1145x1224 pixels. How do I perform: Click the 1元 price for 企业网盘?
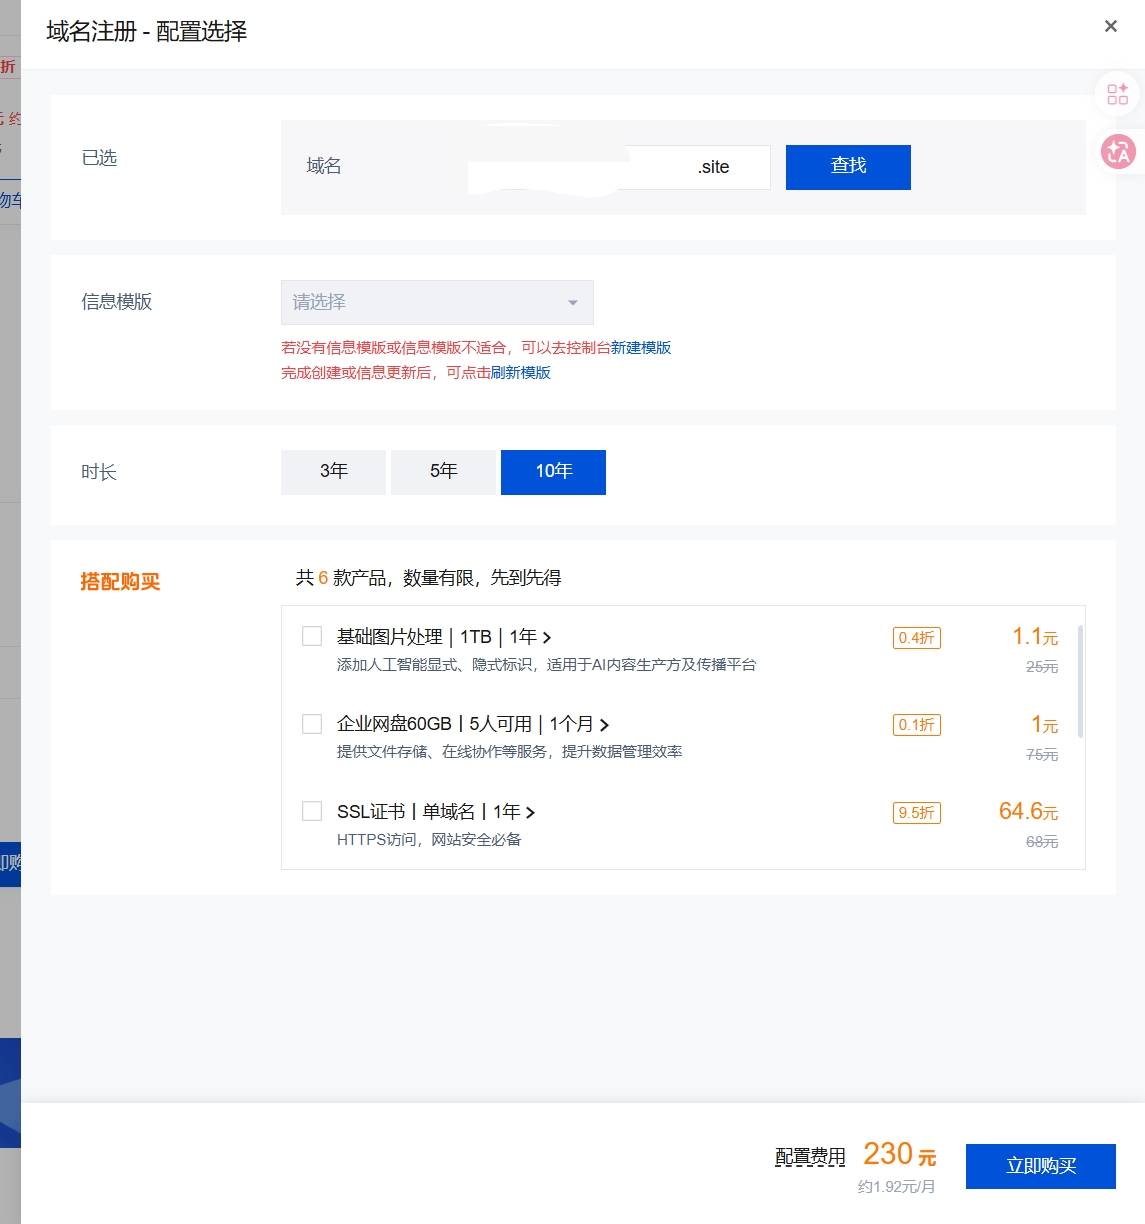[x=1044, y=724]
